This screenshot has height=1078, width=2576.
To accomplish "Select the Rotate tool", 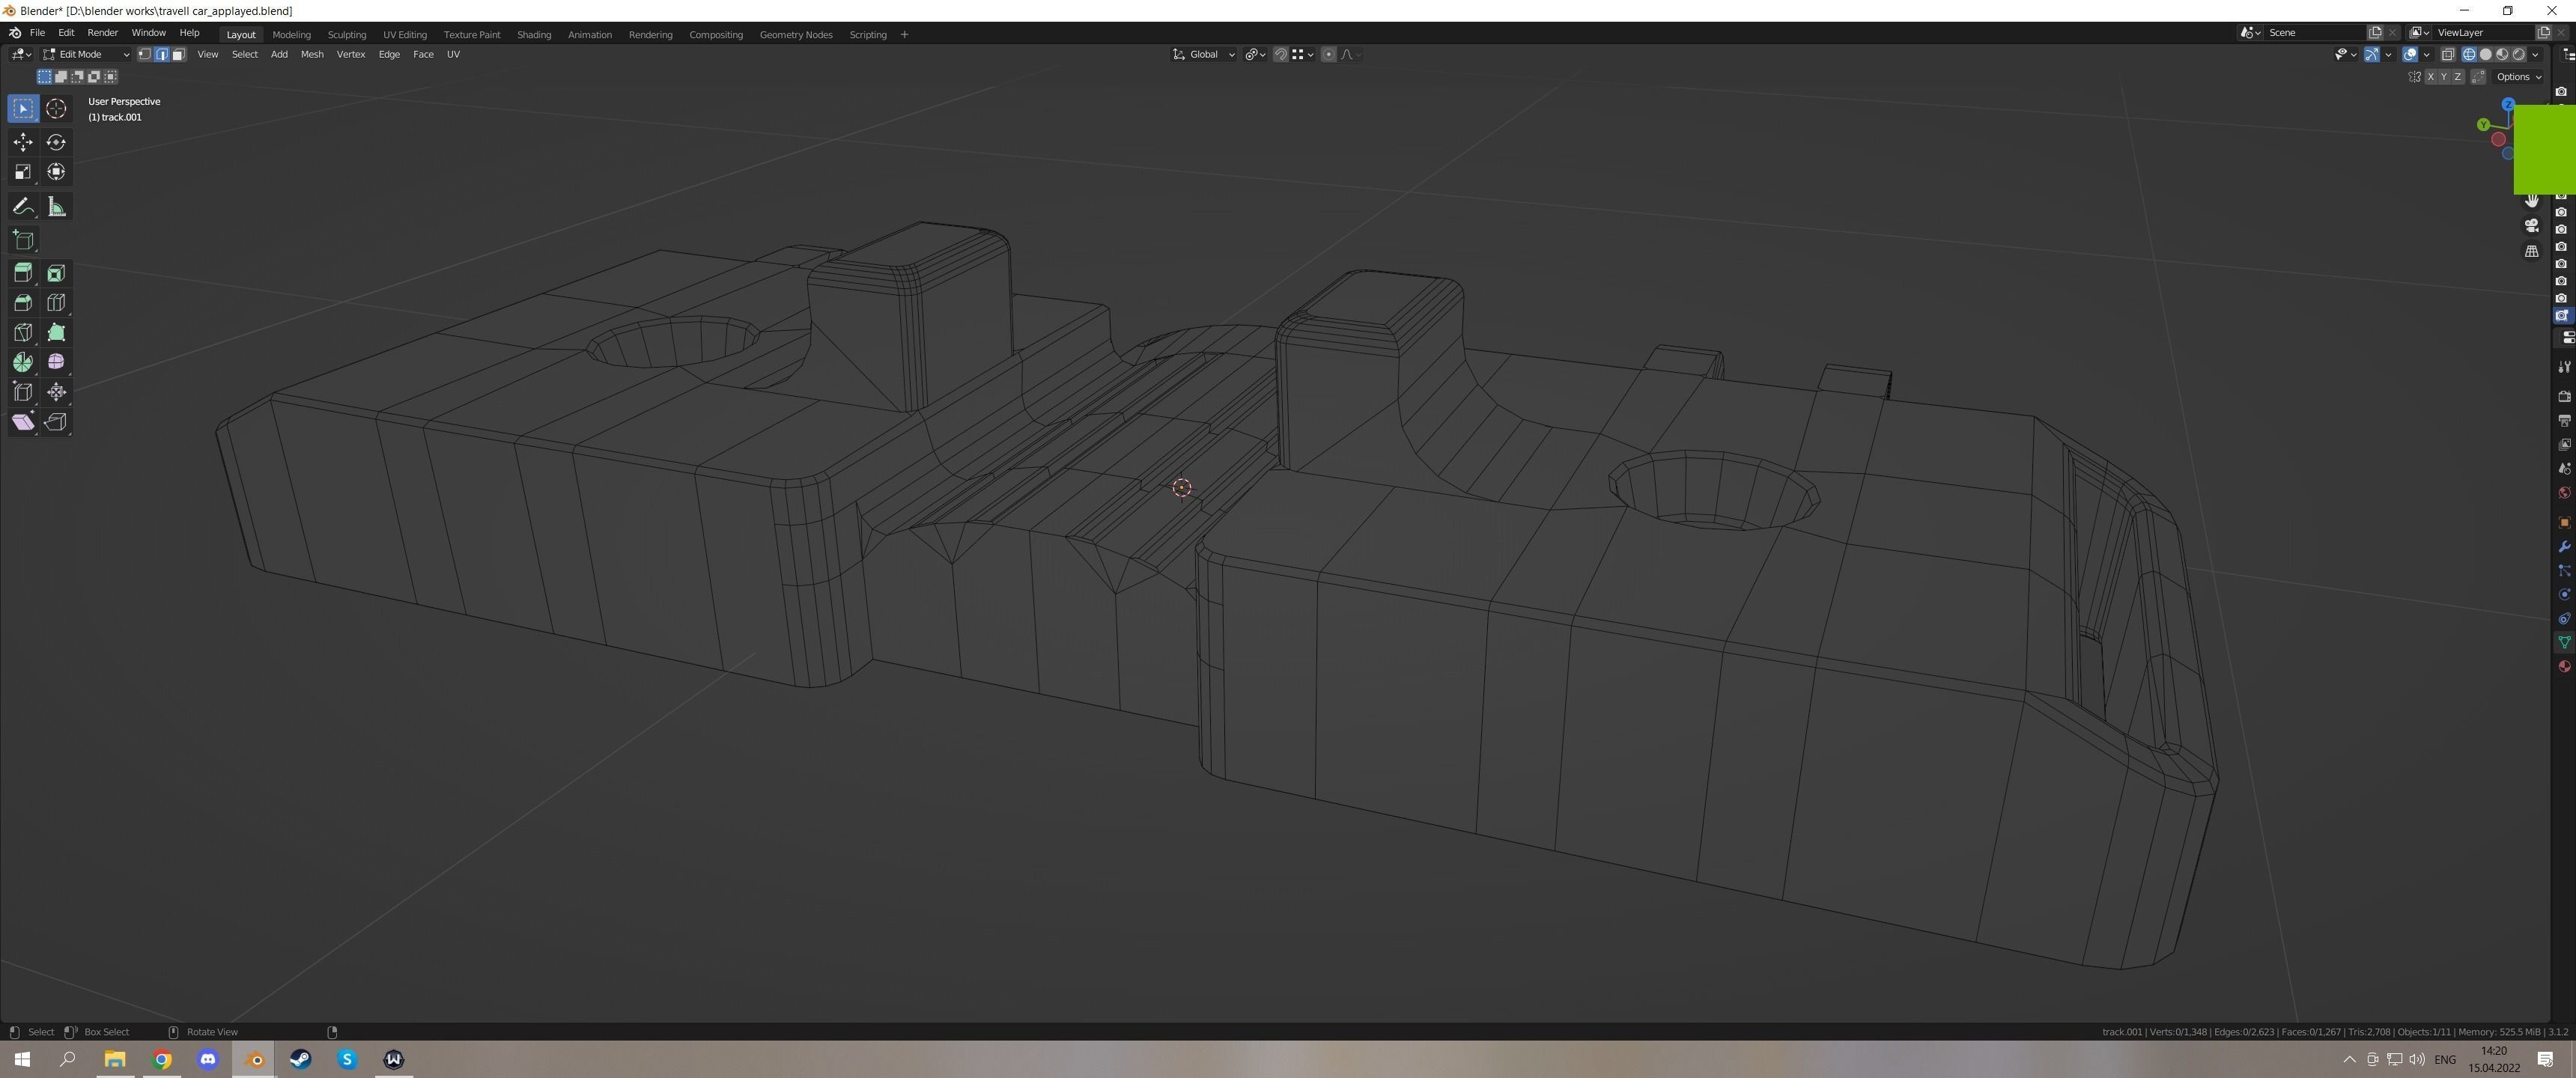I will 56,142.
